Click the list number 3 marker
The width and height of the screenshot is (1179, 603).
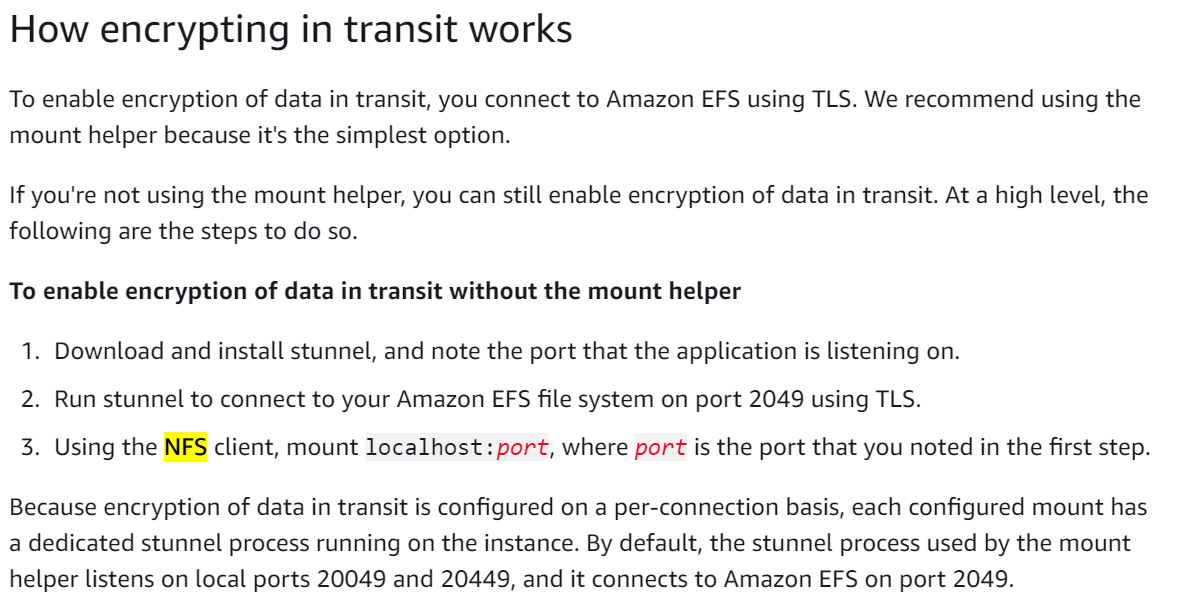point(30,447)
